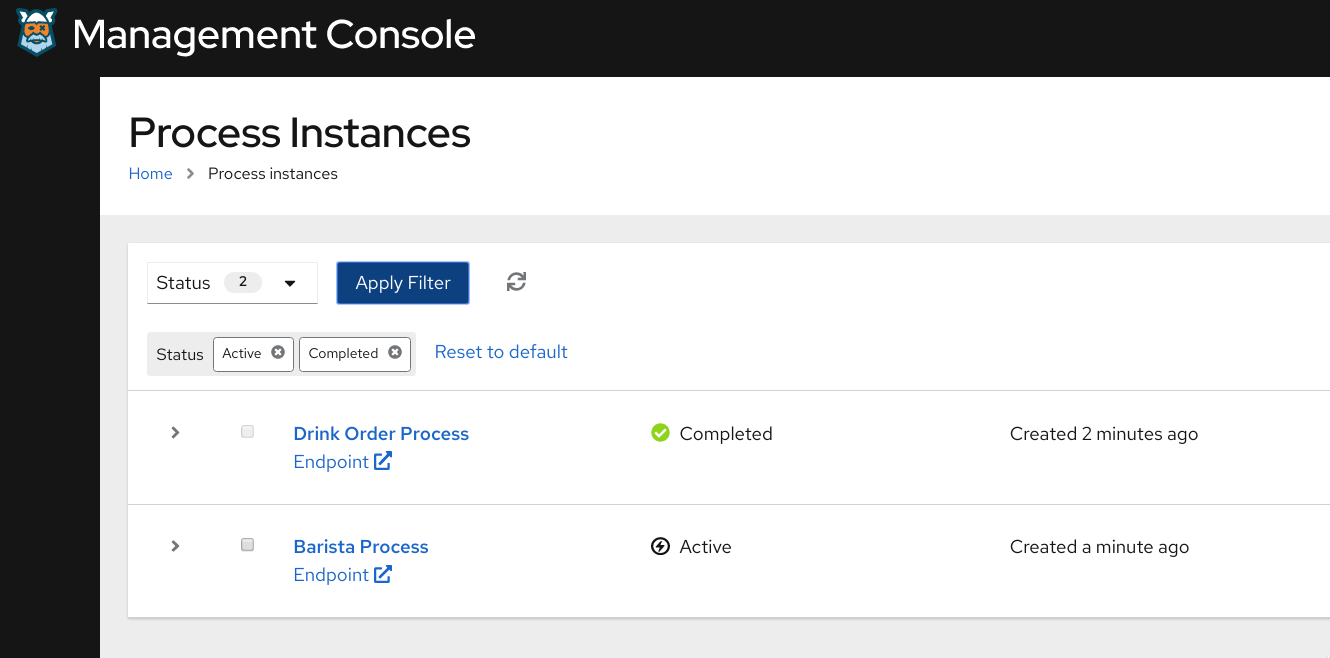1330x658 pixels.
Task: Expand the Drink Order Process row
Action: tap(175, 432)
